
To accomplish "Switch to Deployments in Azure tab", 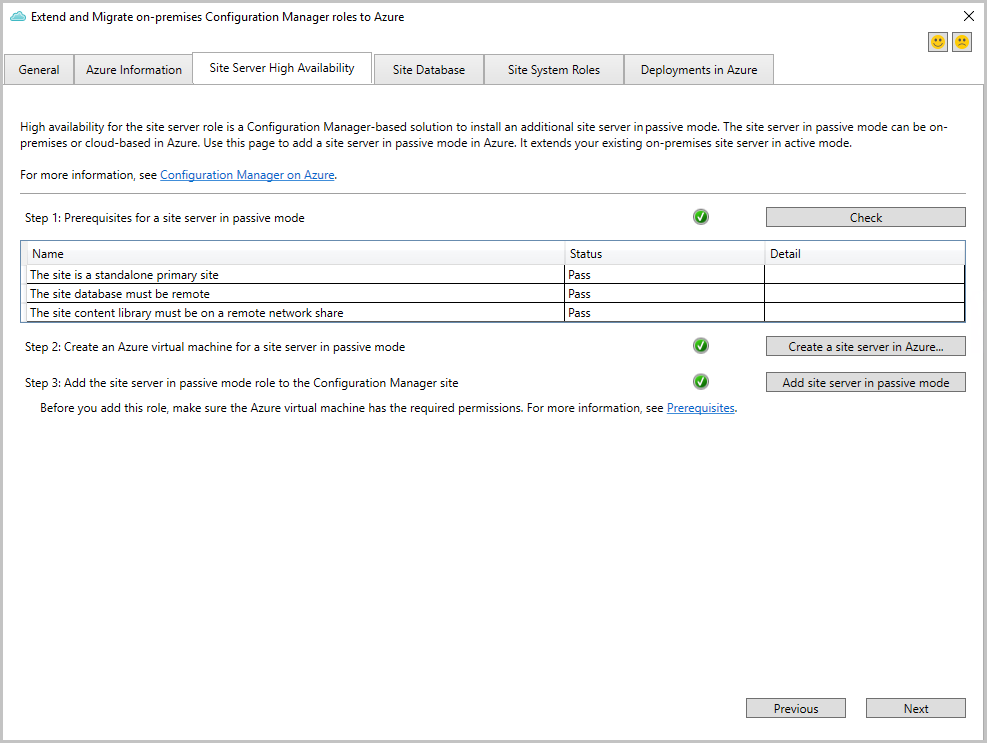I will click(699, 70).
